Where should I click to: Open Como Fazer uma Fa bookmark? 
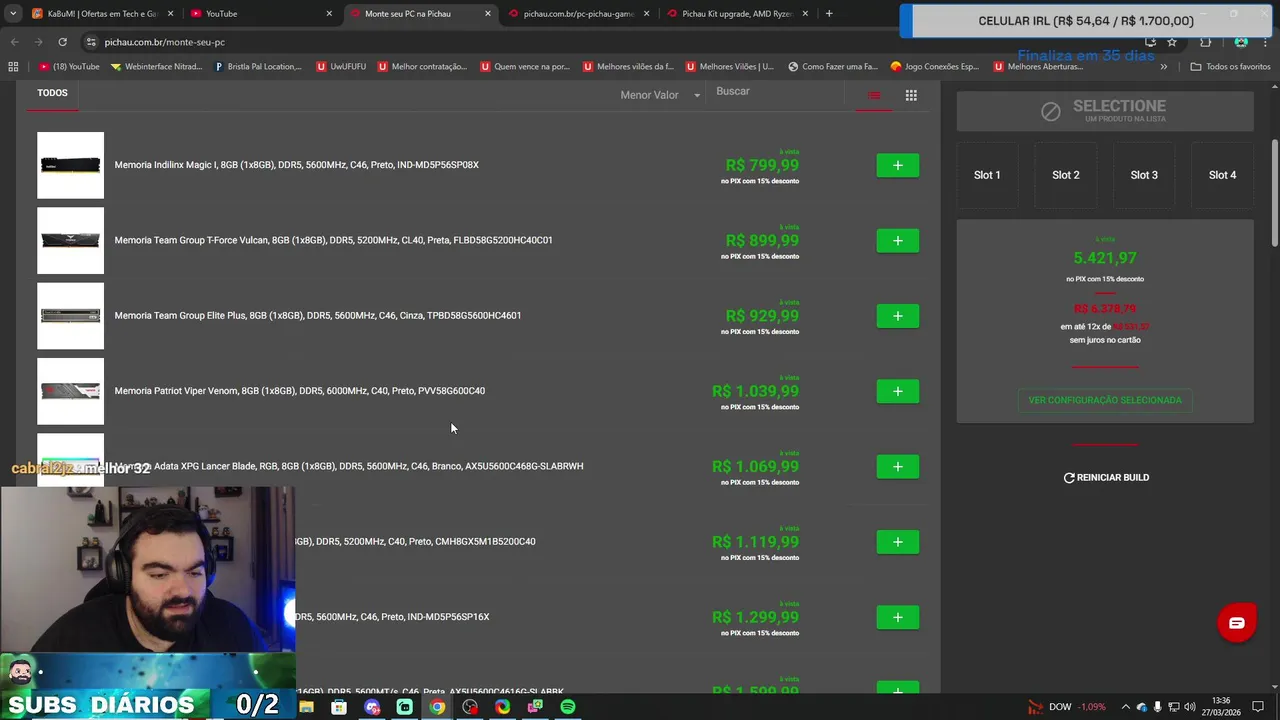click(x=833, y=67)
